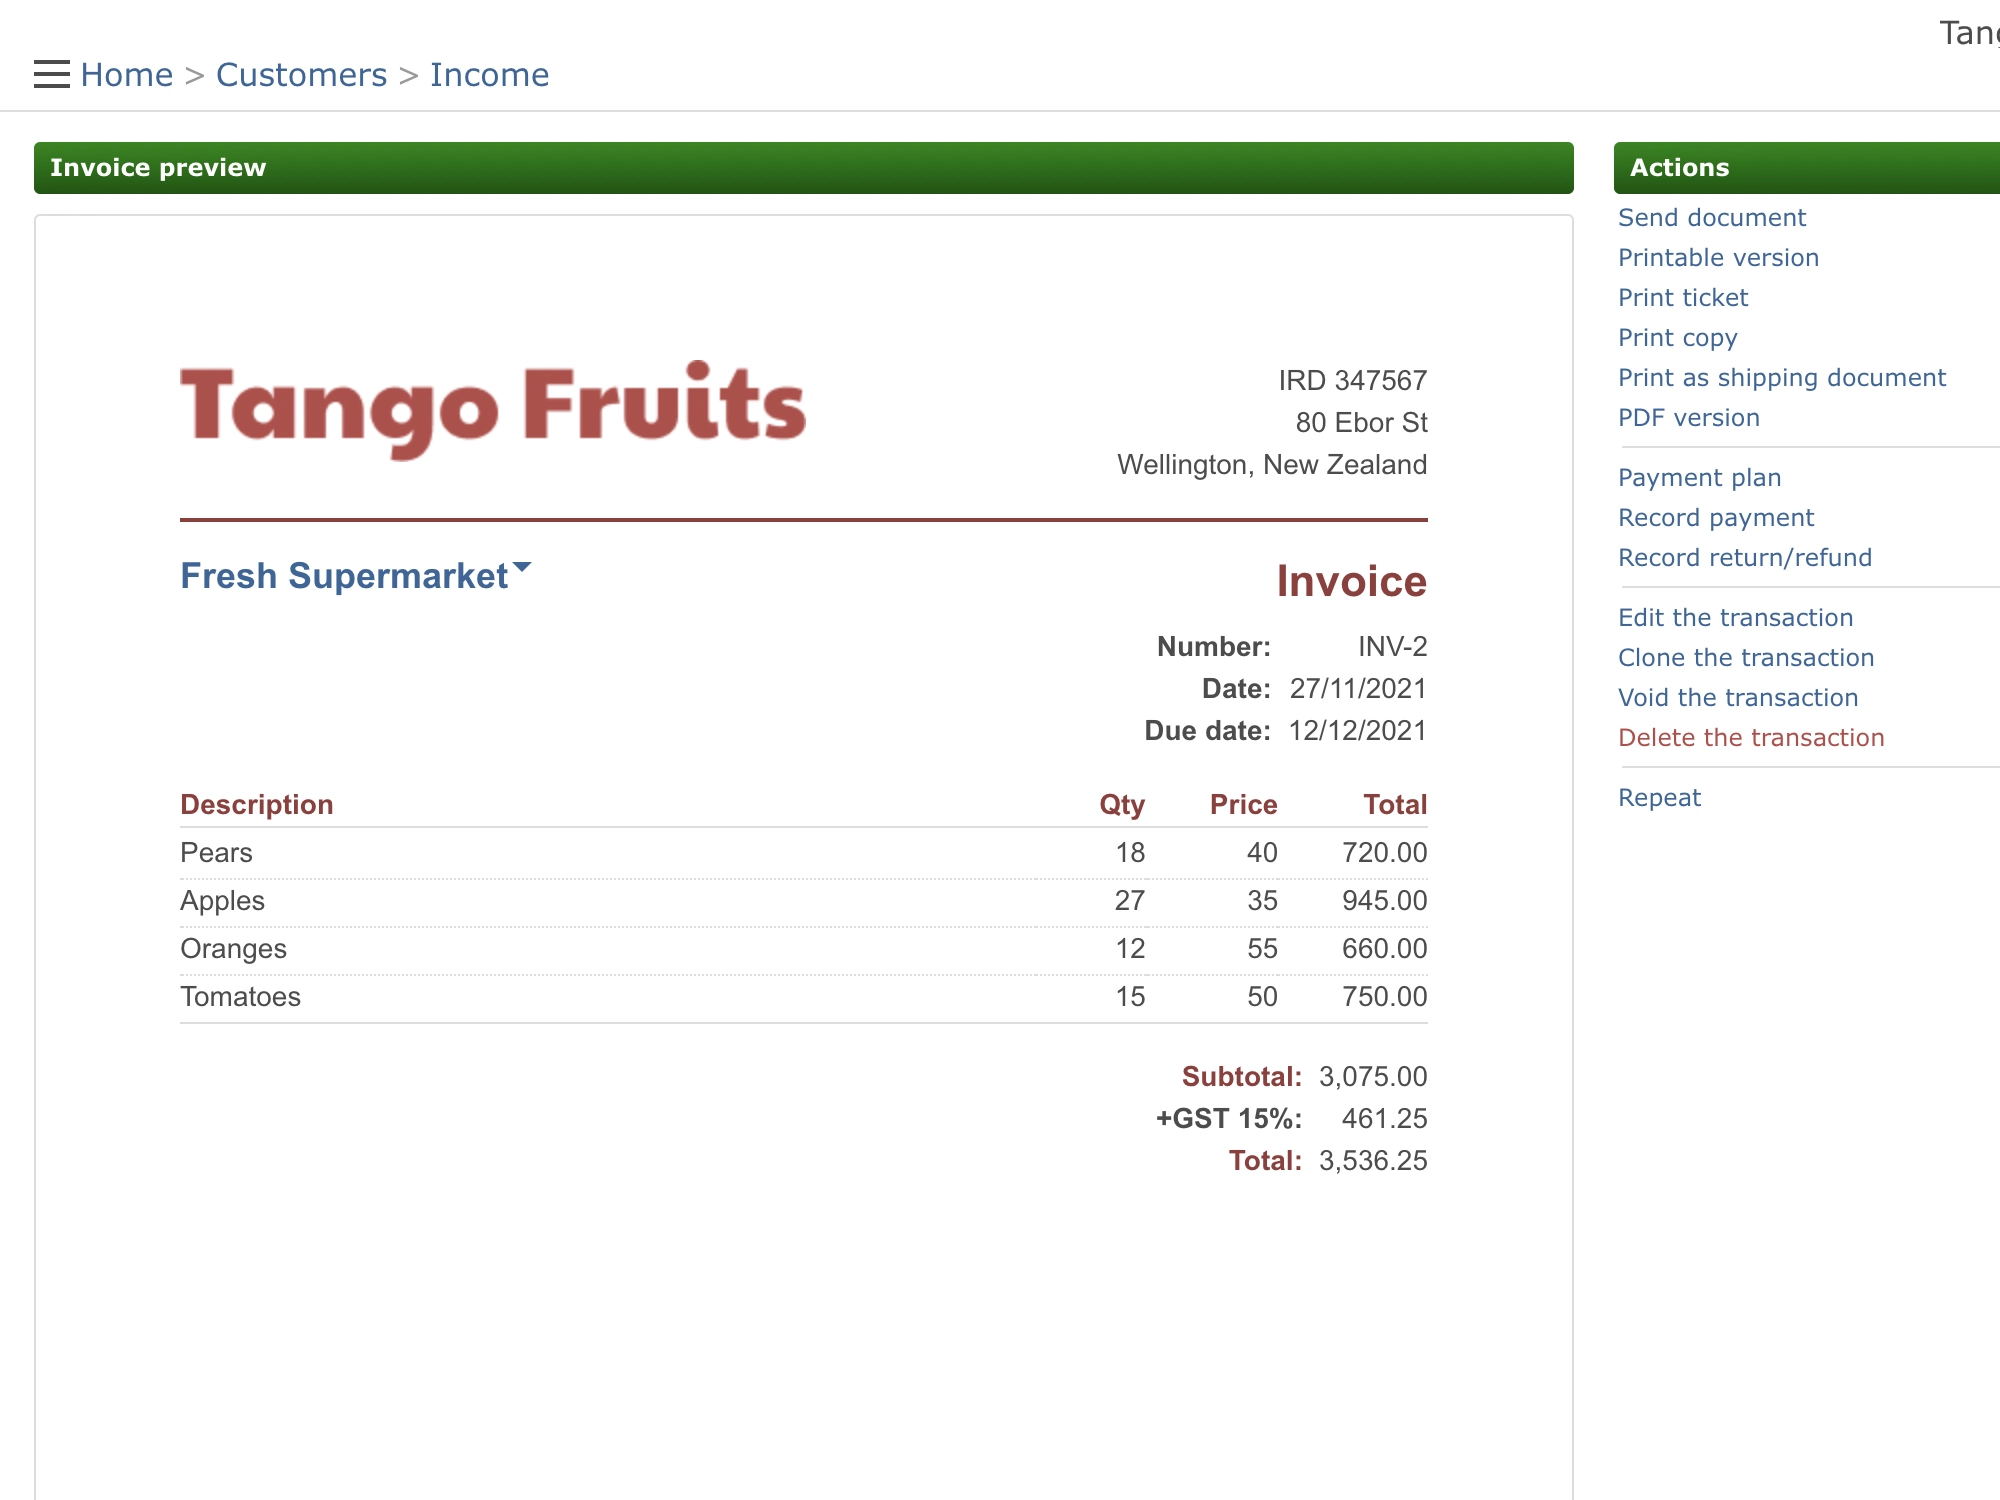Click Edit the transaction link
The image size is (2000, 1500).
point(1735,616)
